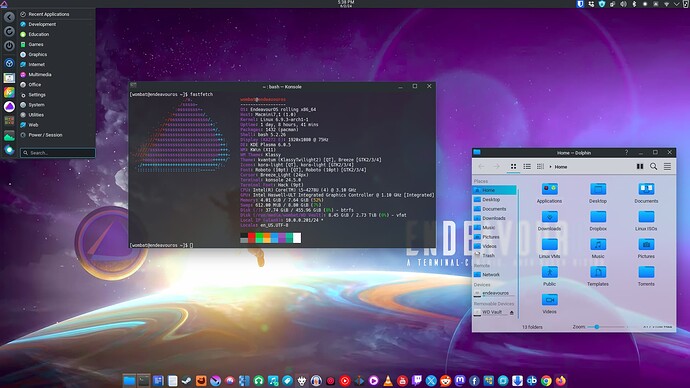Switch Dolphin to Details view mode
Screen dimensions: 690x388
[540, 167]
